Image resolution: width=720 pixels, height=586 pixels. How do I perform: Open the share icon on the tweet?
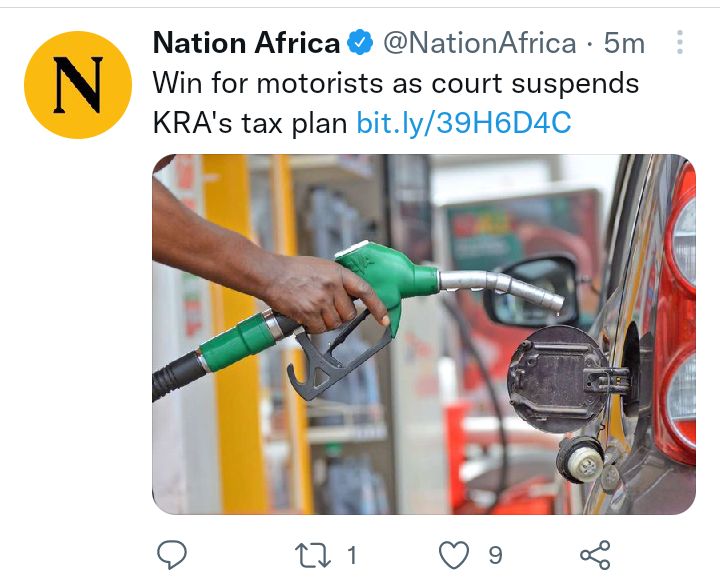pos(595,555)
